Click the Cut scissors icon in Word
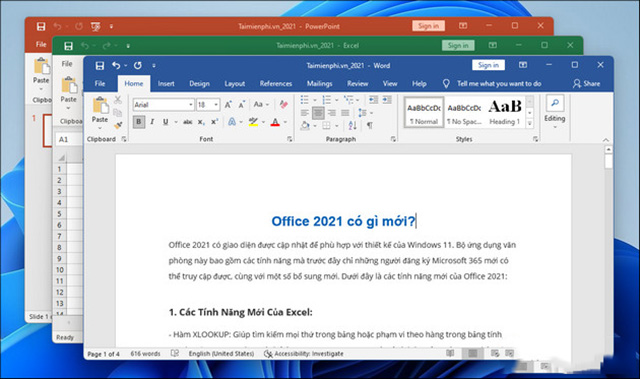The height and width of the screenshot is (379, 640). [x=118, y=100]
